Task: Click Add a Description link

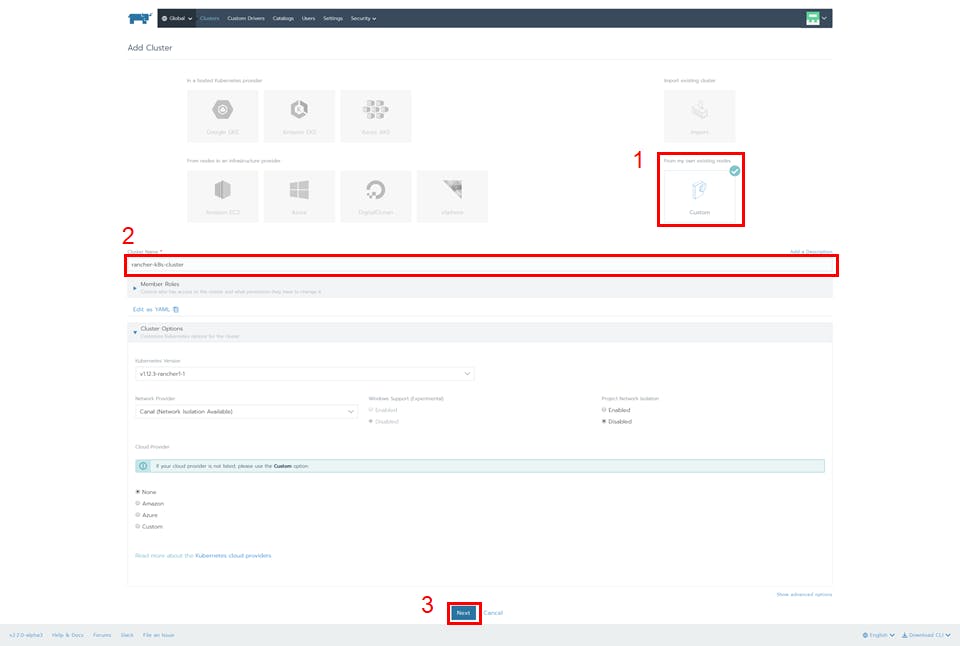Action: coord(811,252)
